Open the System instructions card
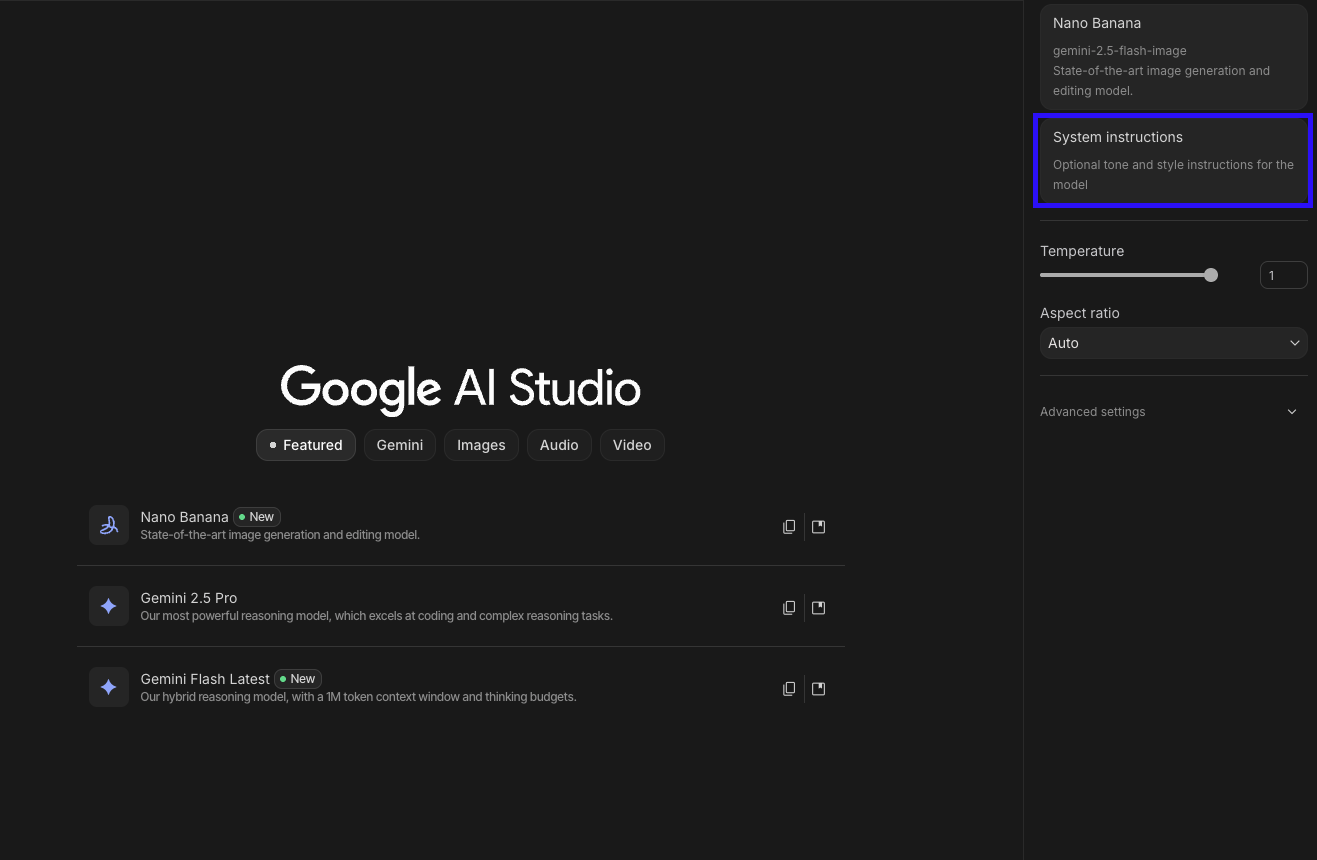 [x=1174, y=161]
